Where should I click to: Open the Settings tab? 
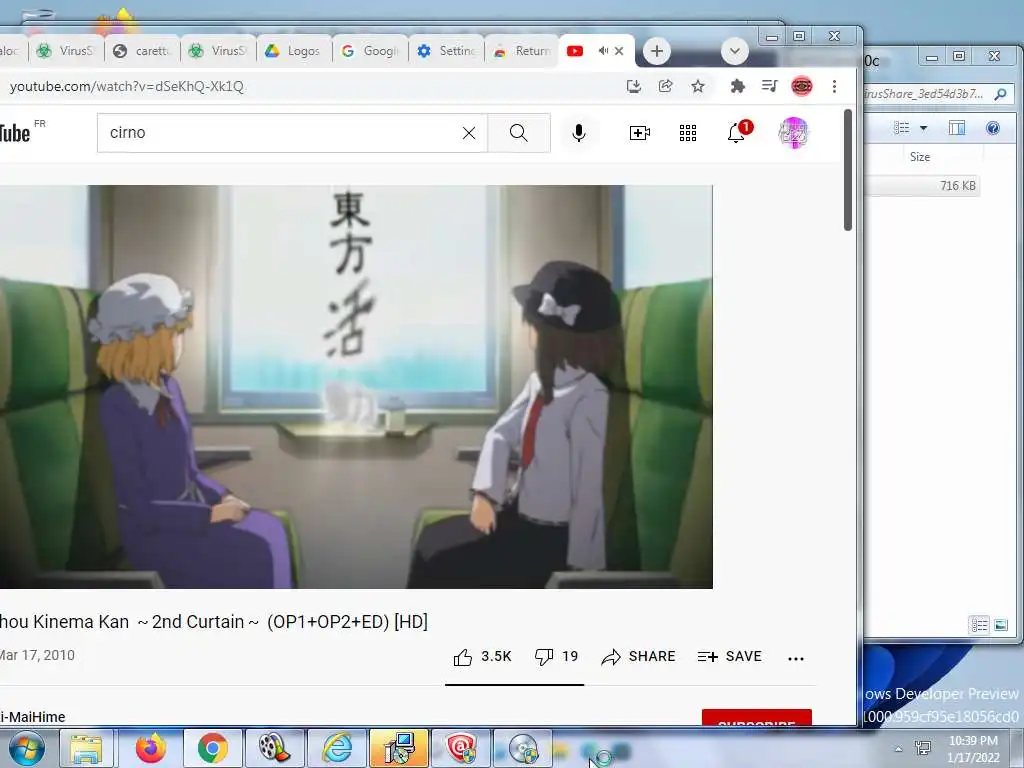coord(447,51)
